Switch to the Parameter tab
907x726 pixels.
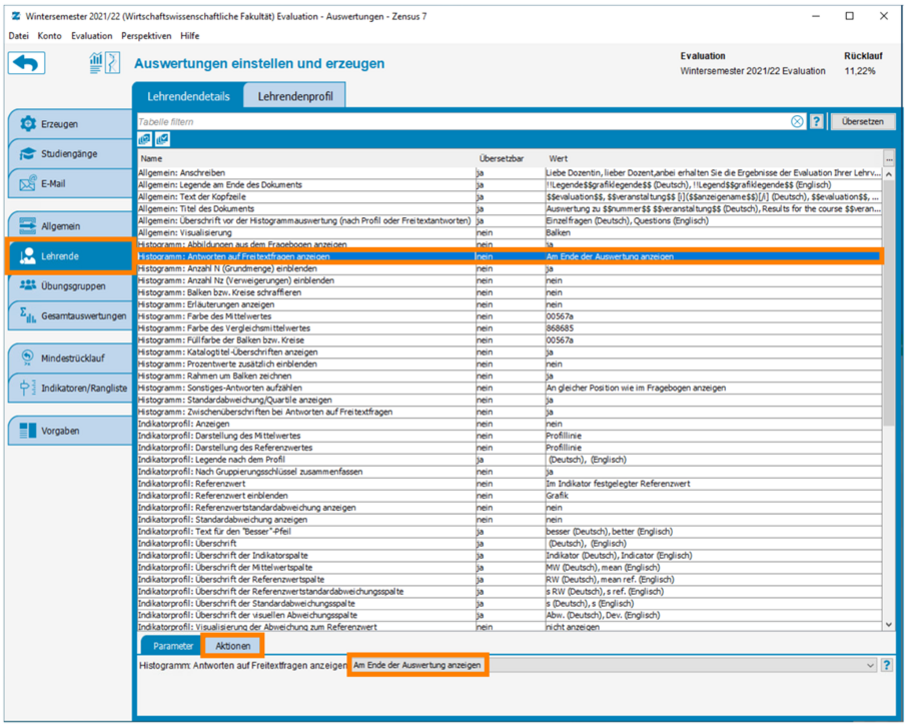click(172, 646)
